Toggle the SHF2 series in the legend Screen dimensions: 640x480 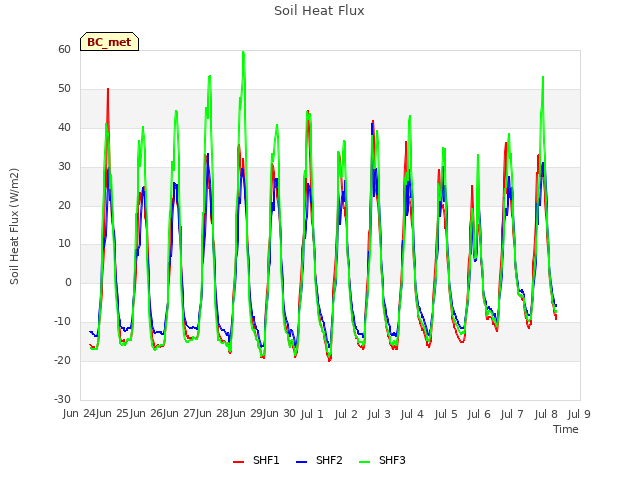319,460
